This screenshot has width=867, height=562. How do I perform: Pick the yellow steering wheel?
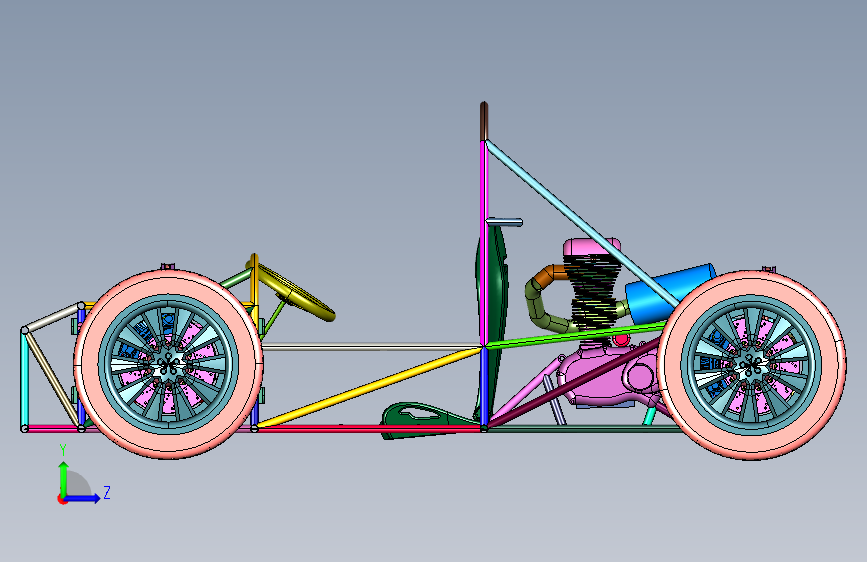(x=296, y=292)
